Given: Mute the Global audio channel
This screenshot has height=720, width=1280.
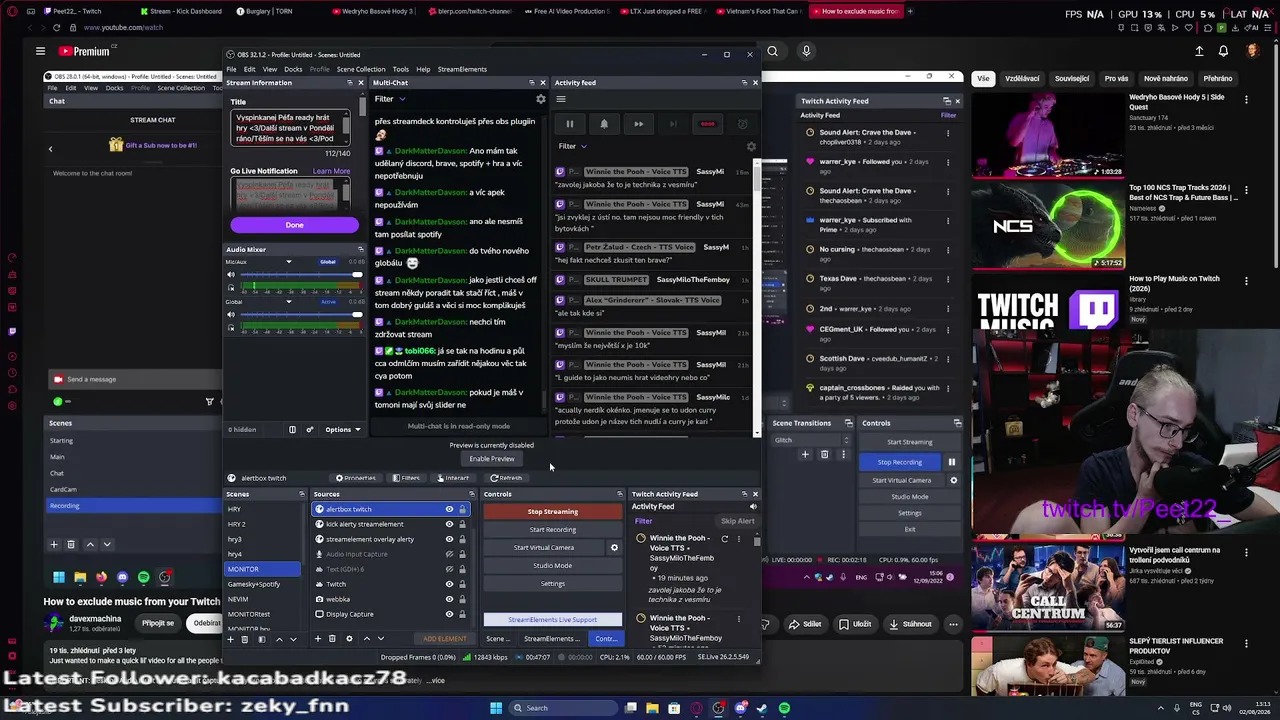Looking at the screenshot, I should [231, 315].
